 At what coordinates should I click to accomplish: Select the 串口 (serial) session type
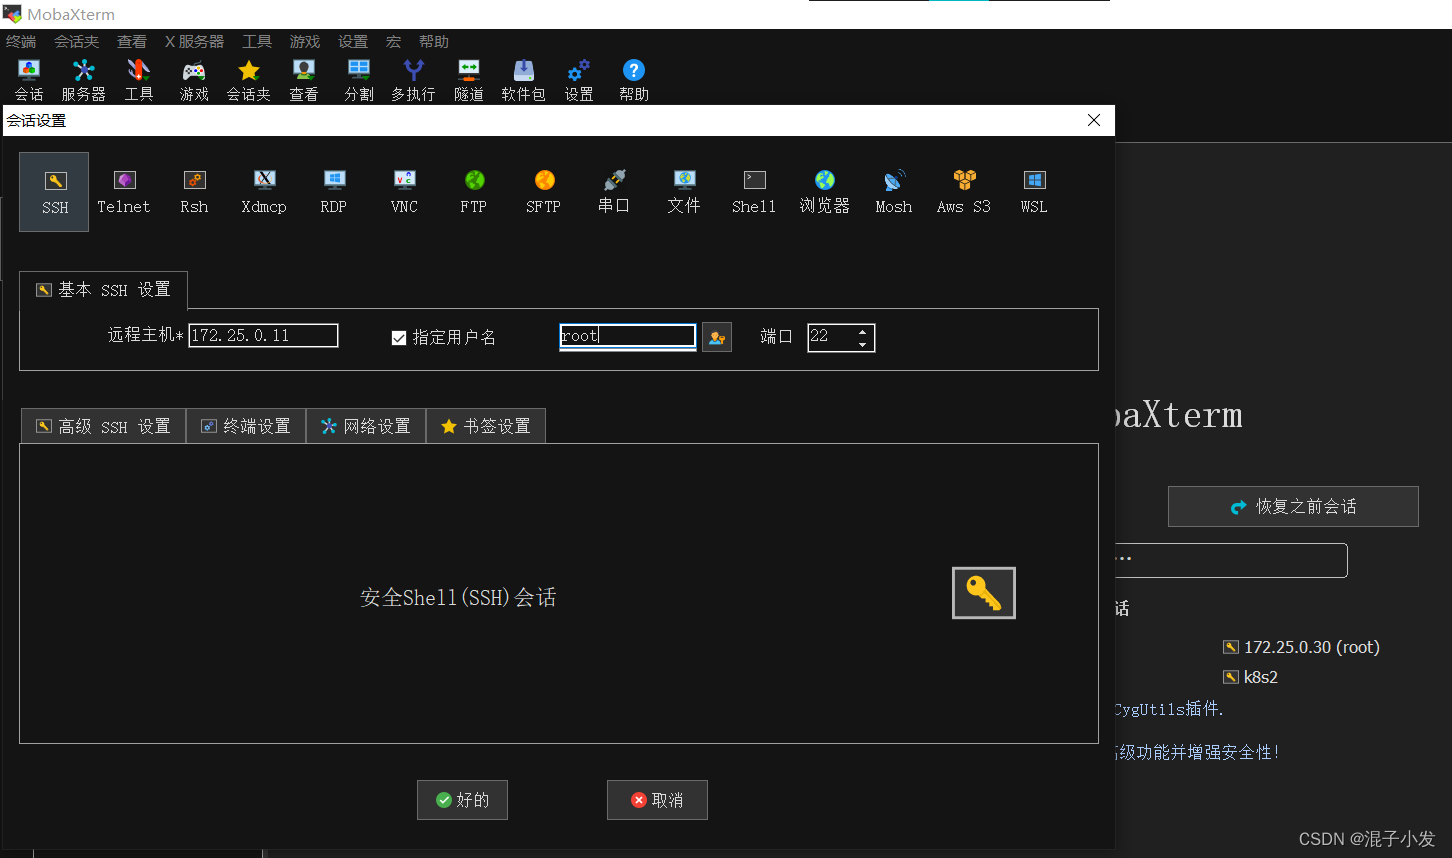[x=613, y=191]
